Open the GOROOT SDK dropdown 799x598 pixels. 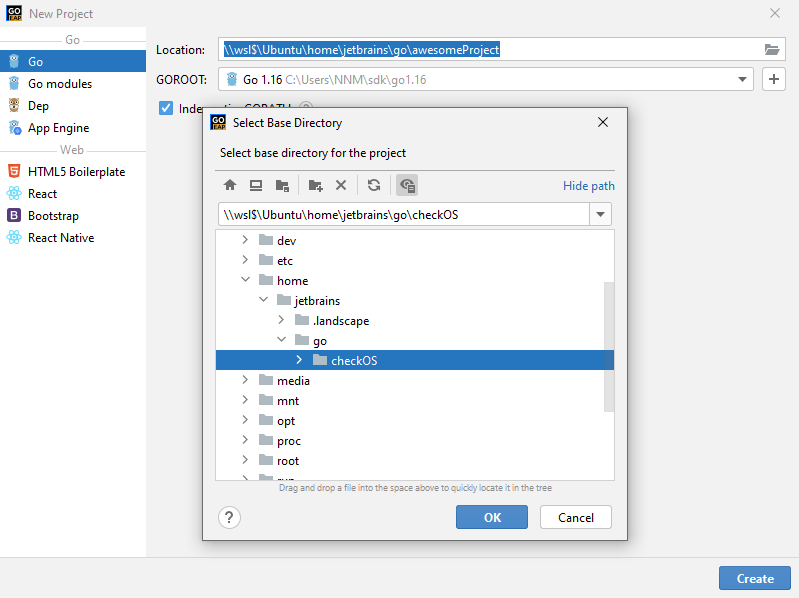tap(742, 79)
